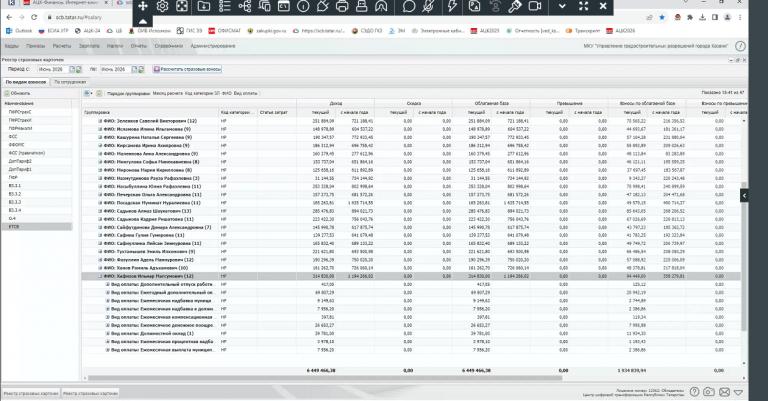Click the grid's vertical scrollbar
Viewport: 768px width, 401px height.
pos(744,258)
